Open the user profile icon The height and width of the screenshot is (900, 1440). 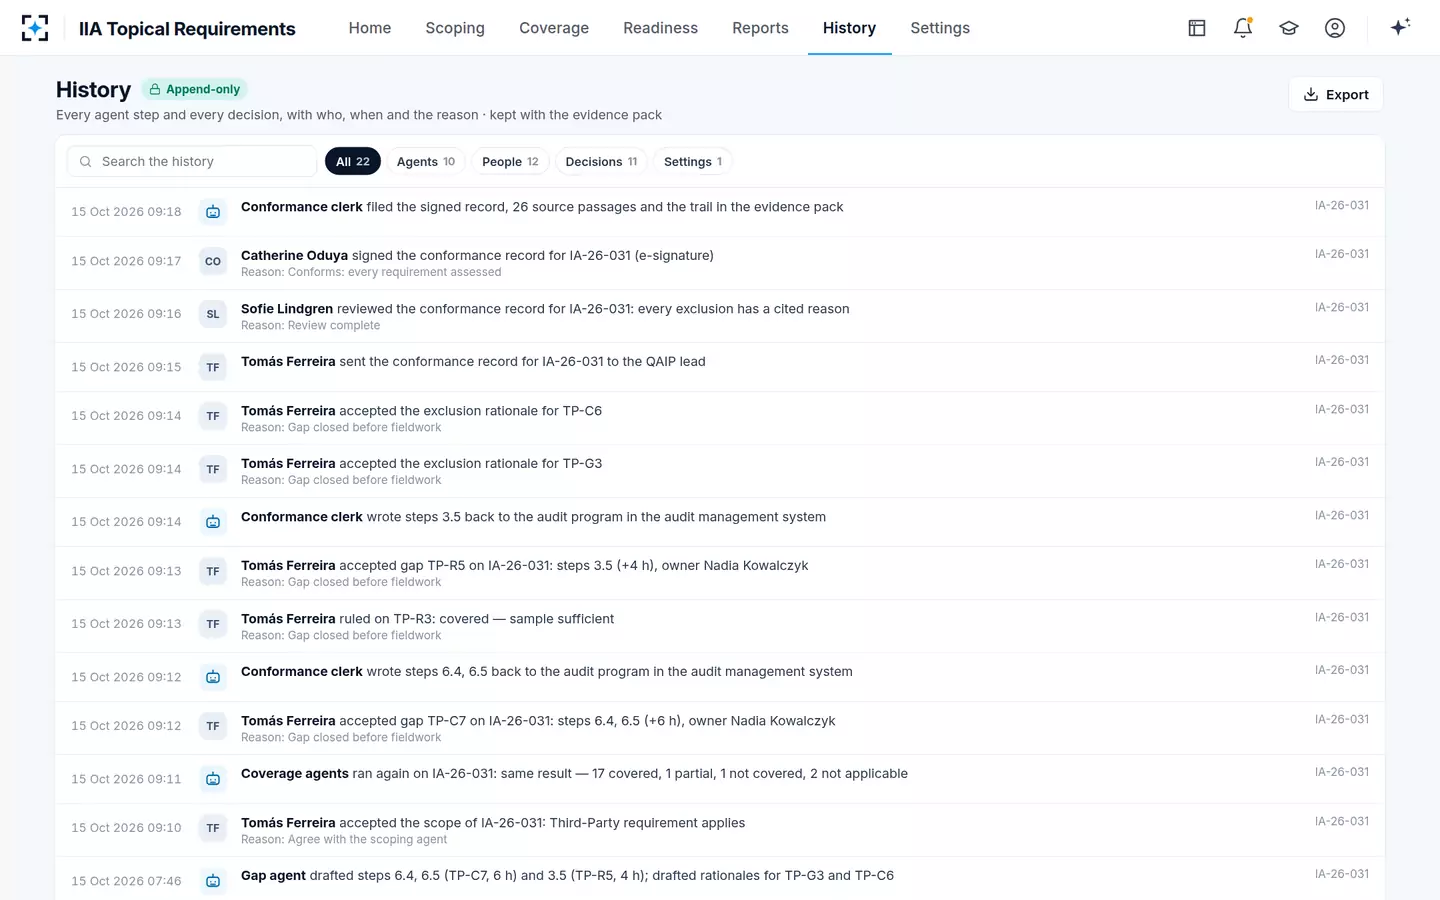pyautogui.click(x=1335, y=28)
